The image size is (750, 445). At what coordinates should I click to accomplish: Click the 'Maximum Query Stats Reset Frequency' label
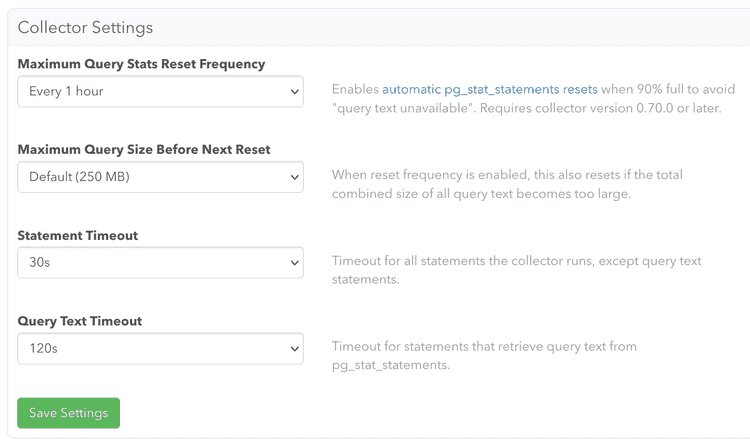click(x=141, y=64)
